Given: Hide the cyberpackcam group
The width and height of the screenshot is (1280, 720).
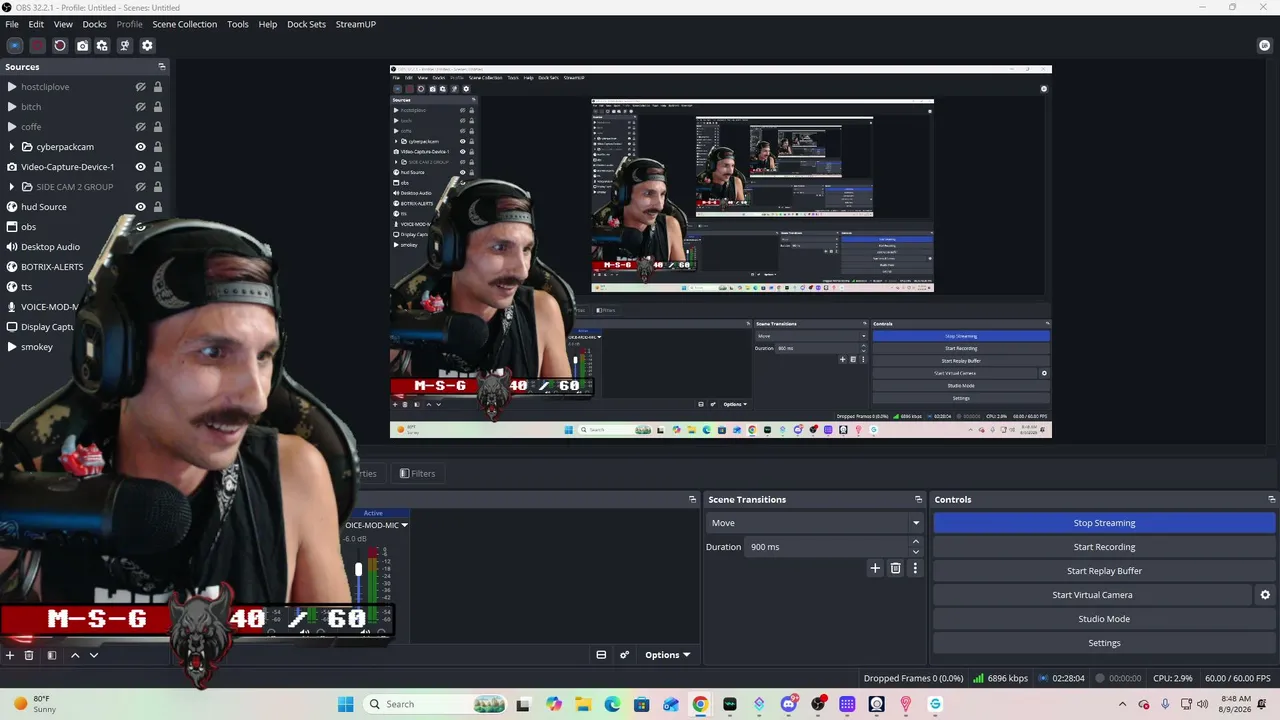Looking at the screenshot, I should click(141, 147).
